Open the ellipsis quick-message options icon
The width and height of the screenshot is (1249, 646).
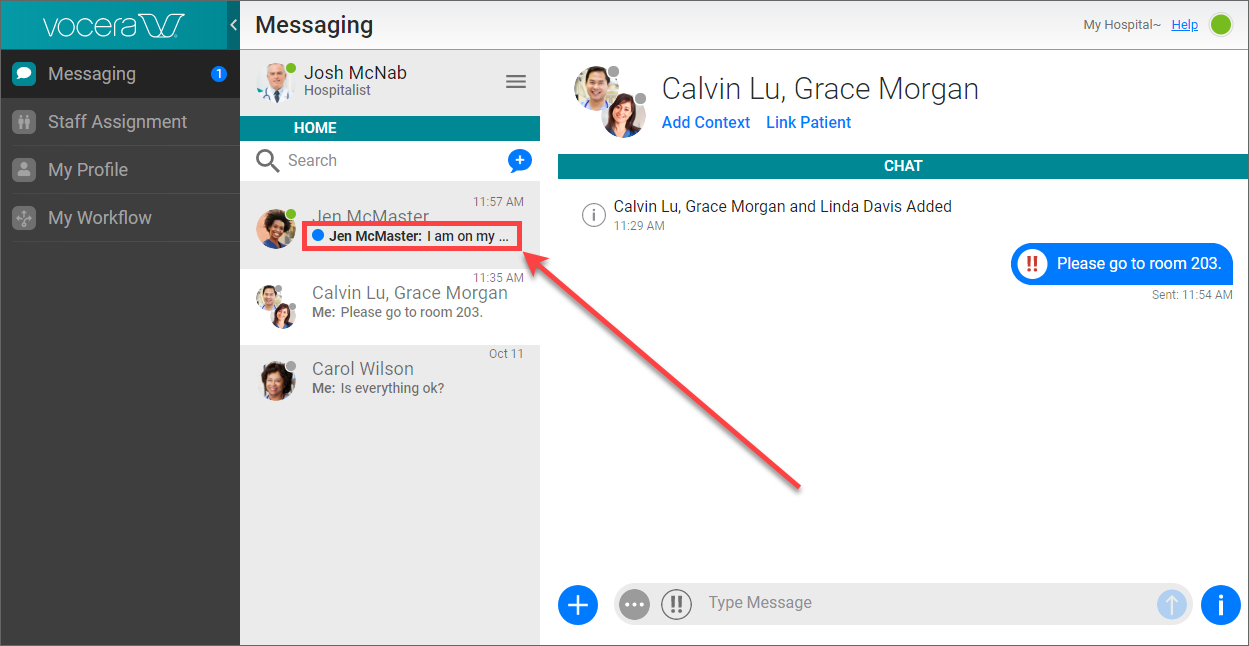[x=634, y=604]
